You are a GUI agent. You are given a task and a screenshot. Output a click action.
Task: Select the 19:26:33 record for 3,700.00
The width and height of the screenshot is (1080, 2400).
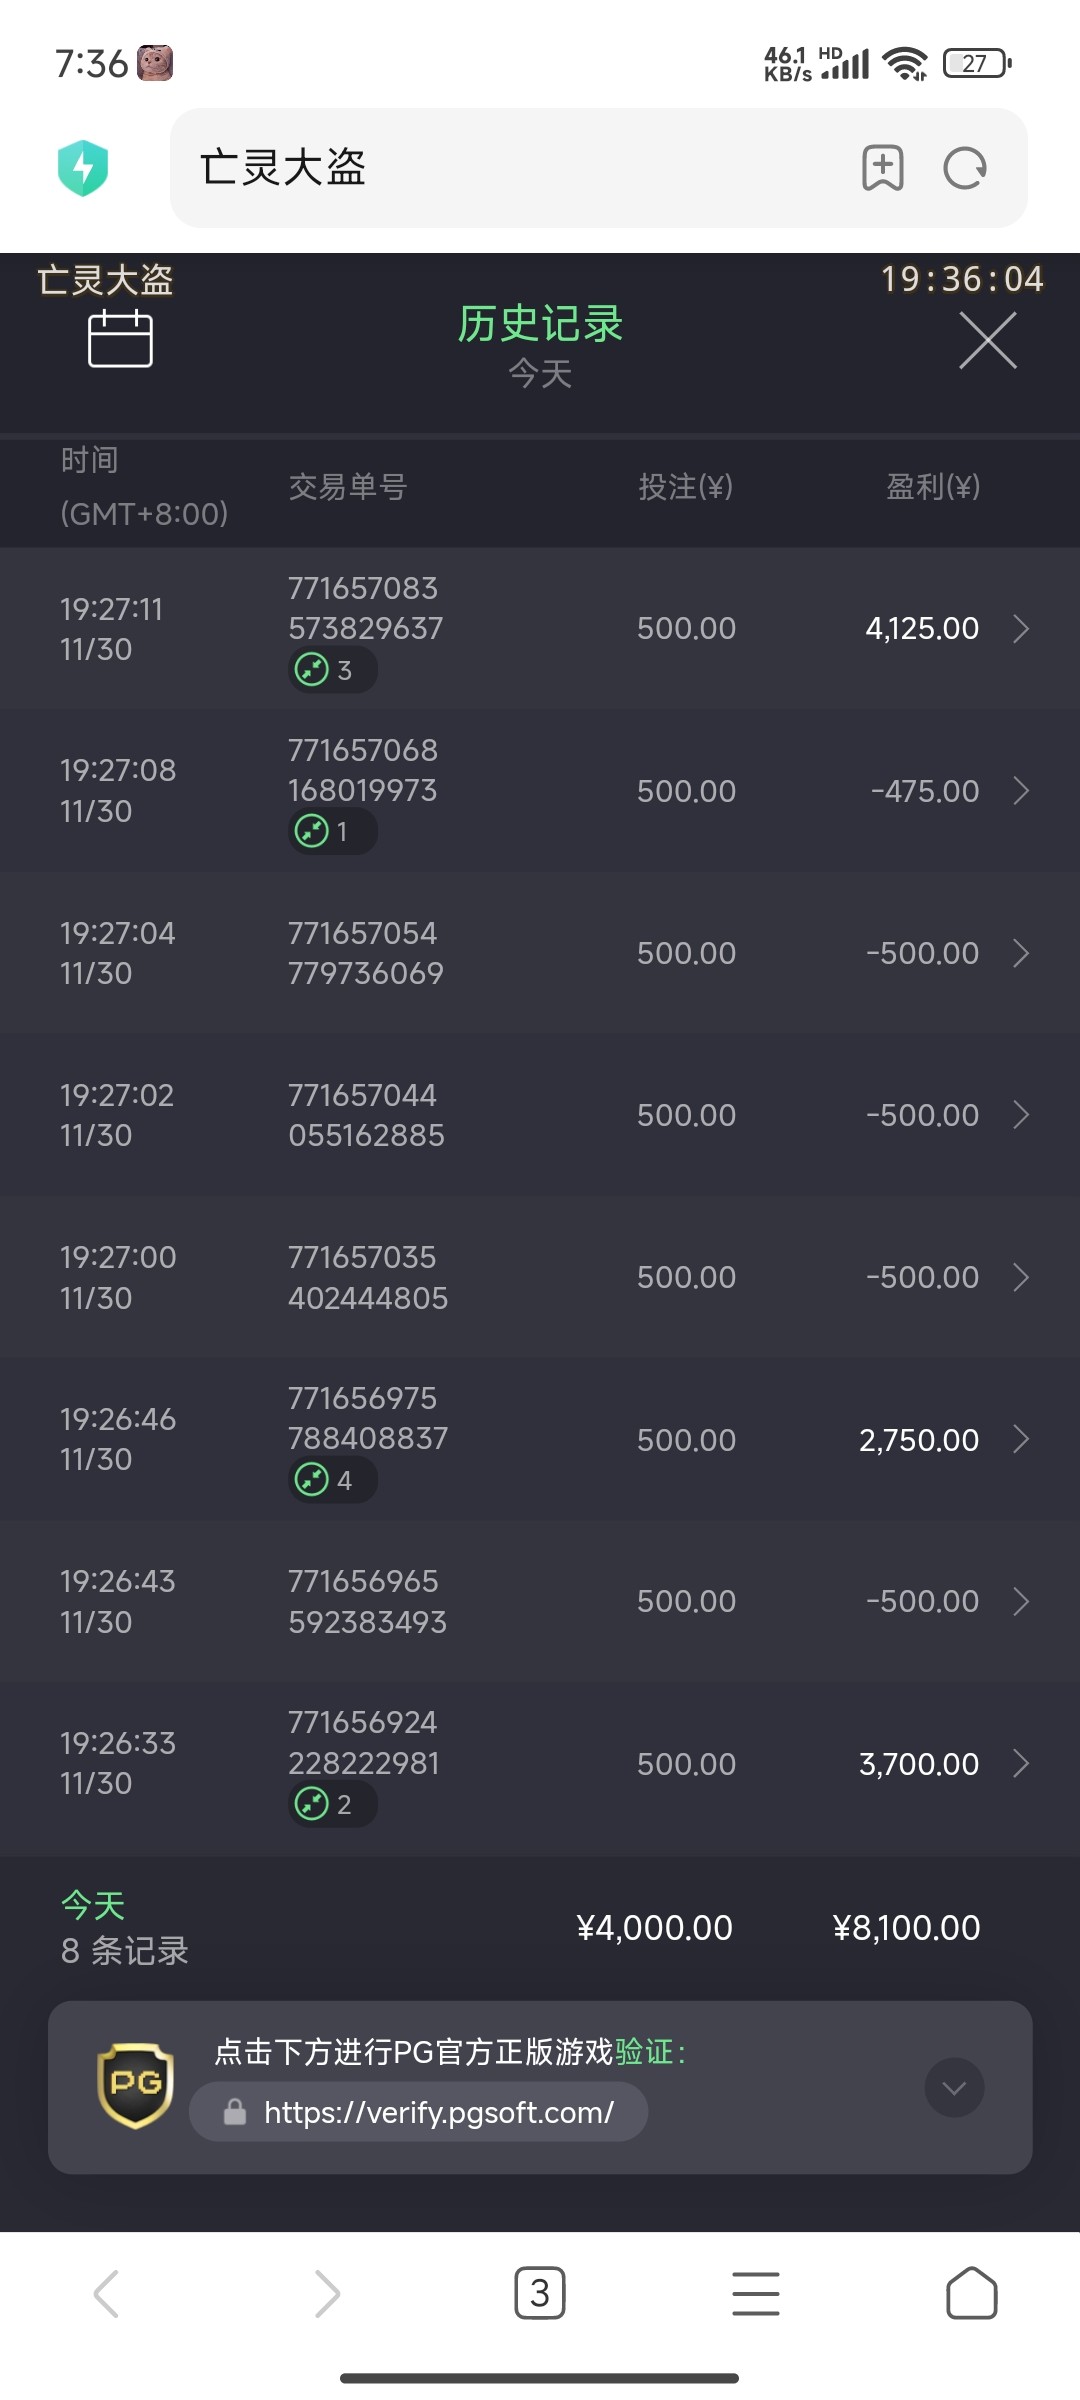pyautogui.click(x=540, y=1764)
